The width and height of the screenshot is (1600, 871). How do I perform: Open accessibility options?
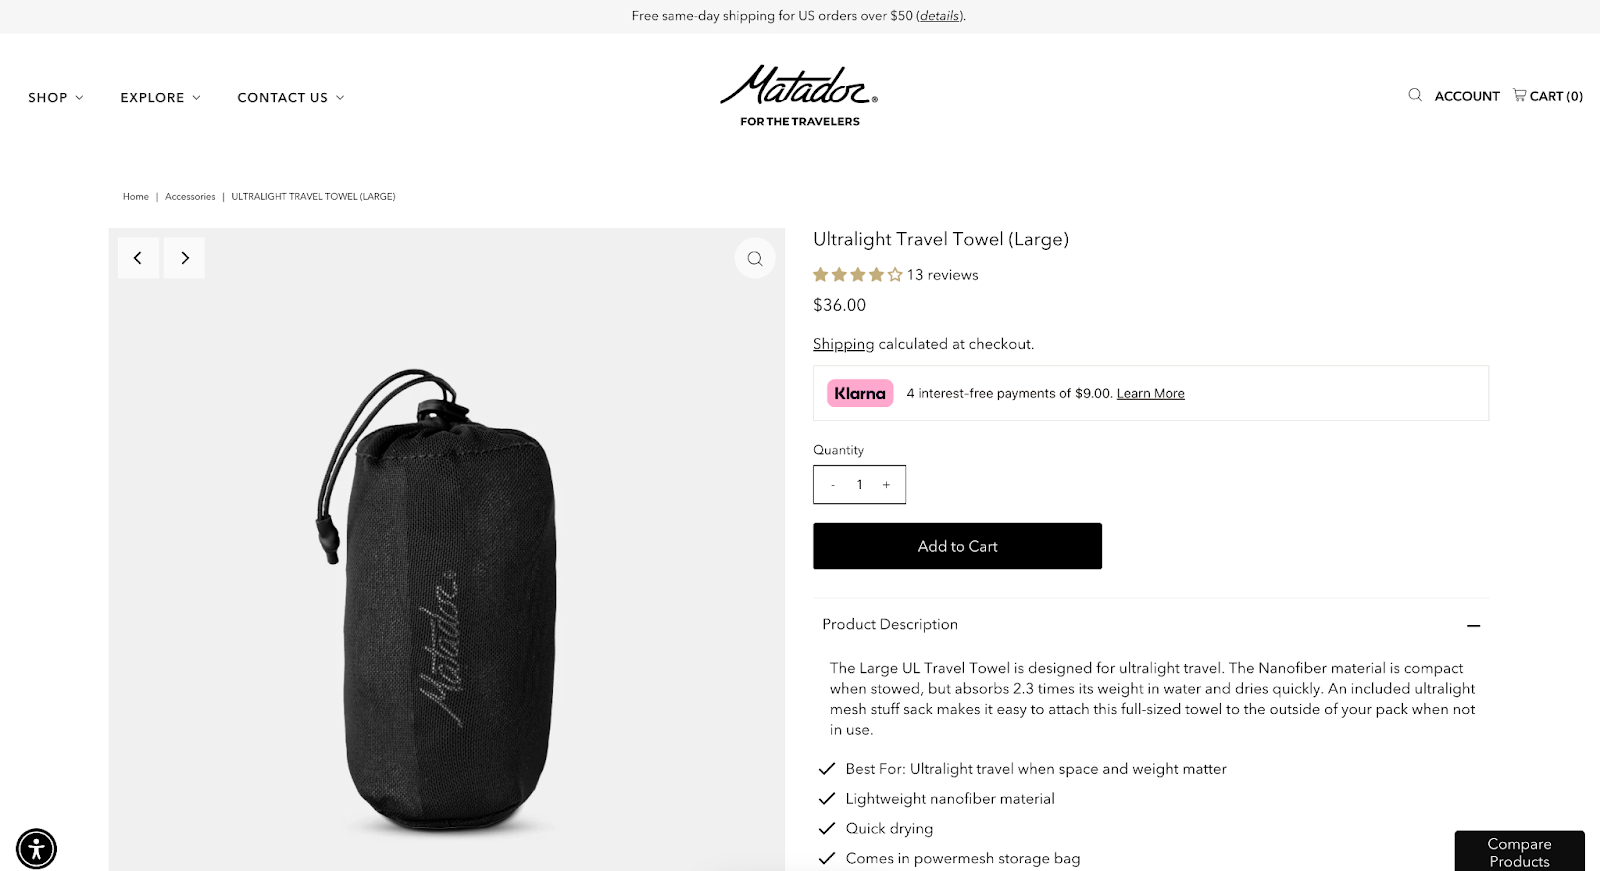[36, 848]
